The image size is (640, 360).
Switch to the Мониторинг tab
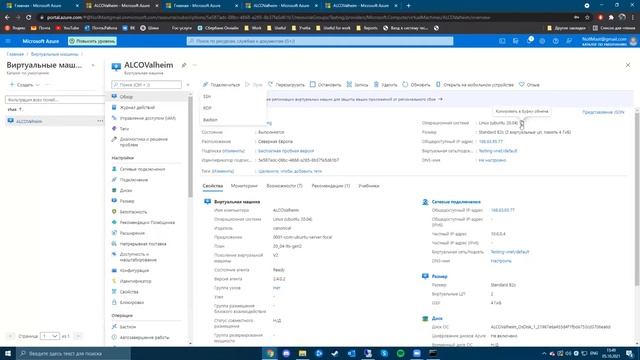pyautogui.click(x=244, y=186)
